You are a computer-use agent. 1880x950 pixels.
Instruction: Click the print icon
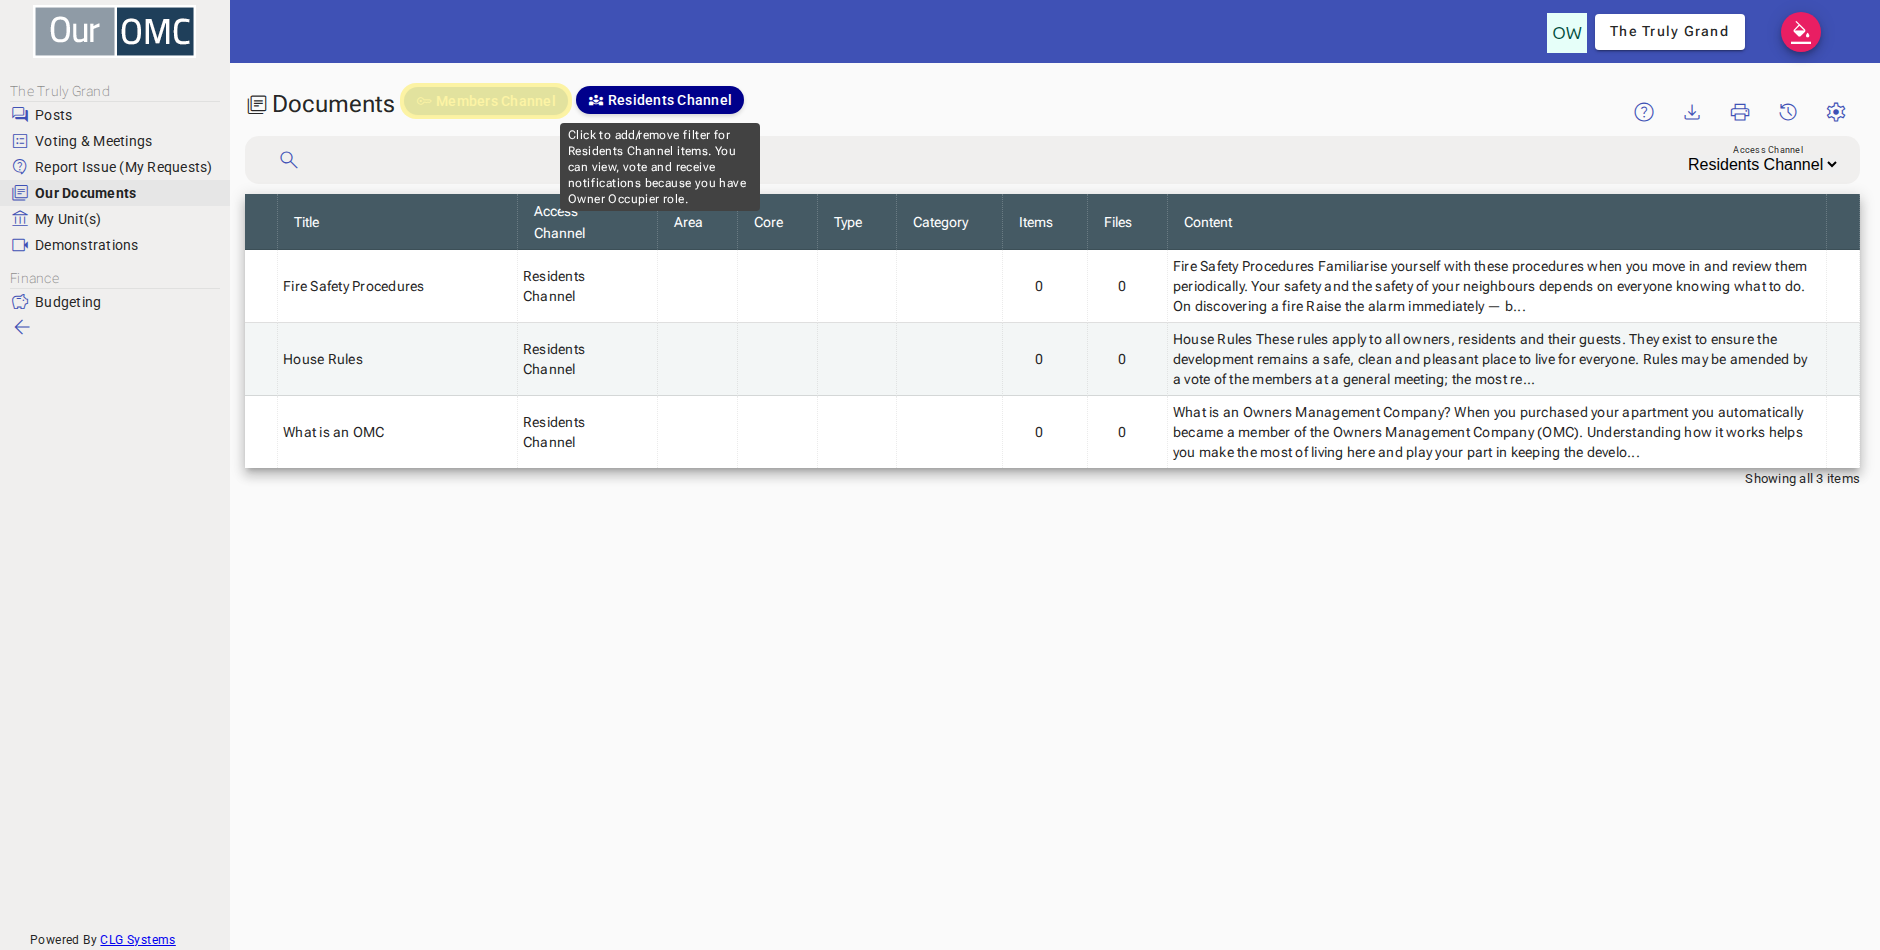pos(1740,112)
